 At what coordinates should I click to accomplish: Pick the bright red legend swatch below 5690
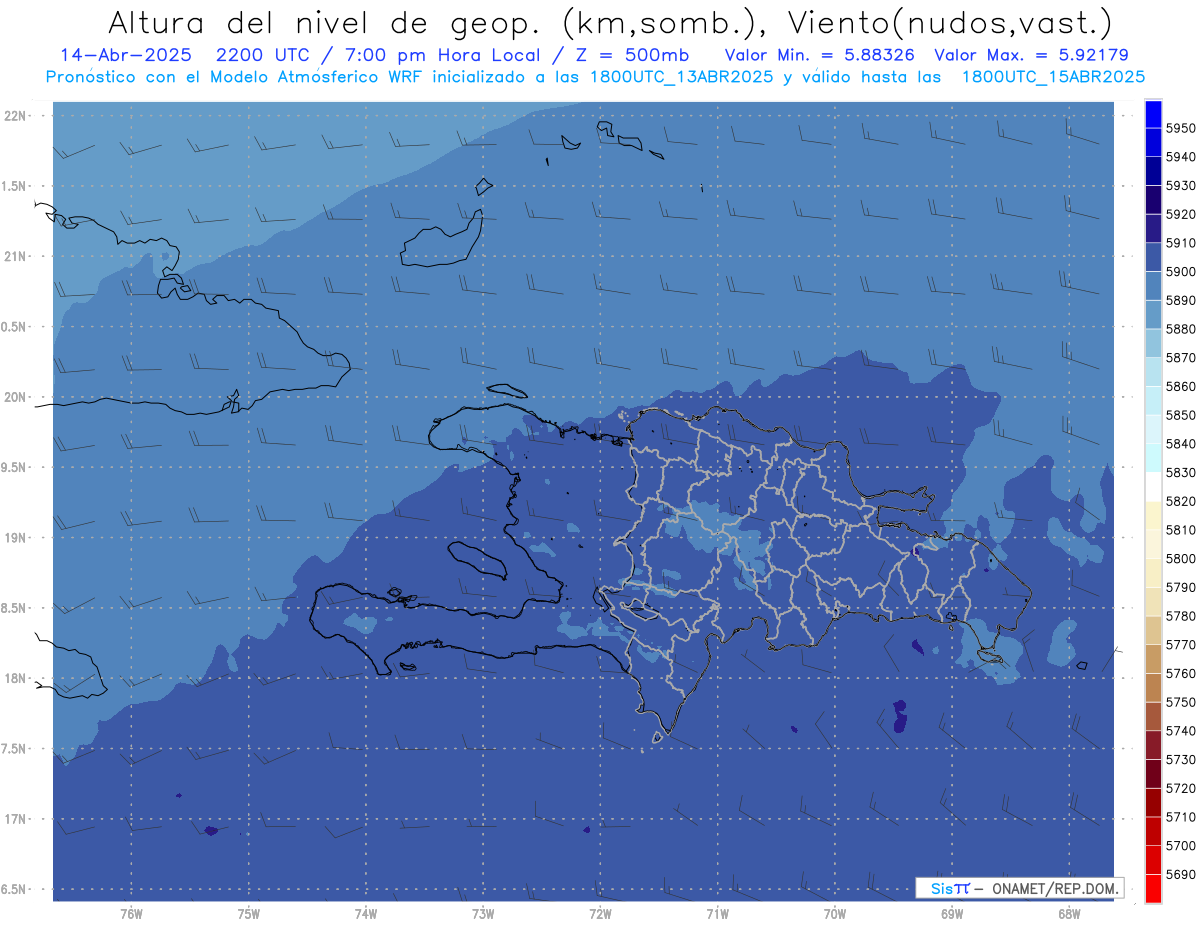click(x=1153, y=888)
